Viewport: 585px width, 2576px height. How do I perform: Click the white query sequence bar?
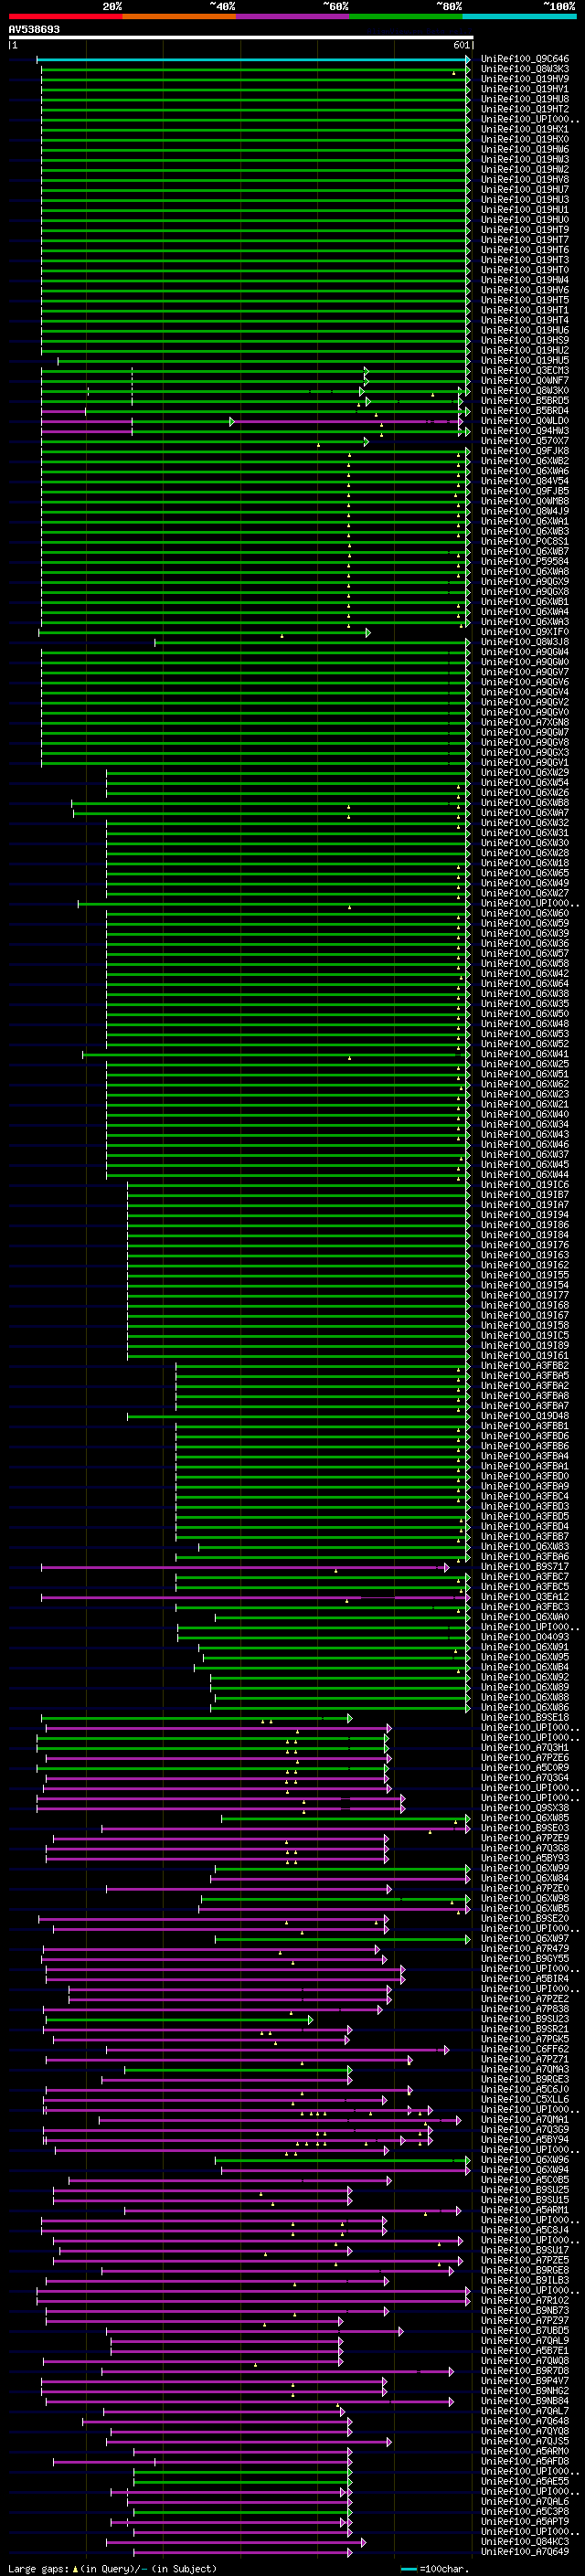tap(241, 37)
